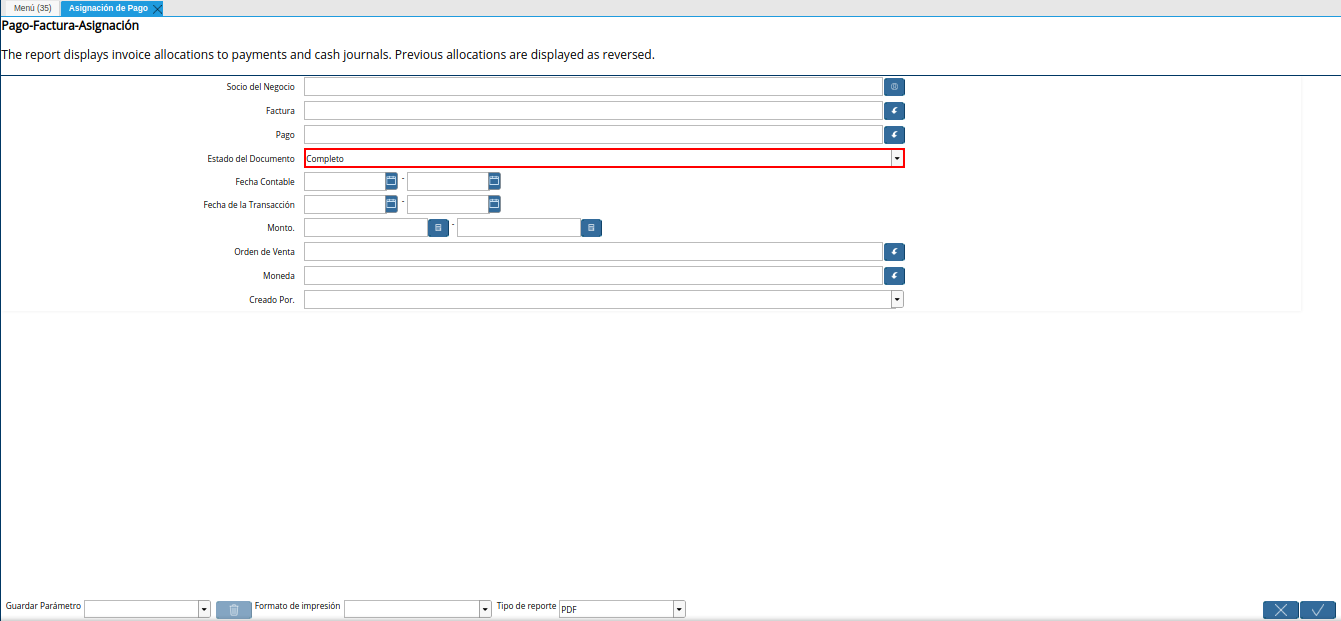
Task: Focus the second Monto amount field
Action: (519, 228)
